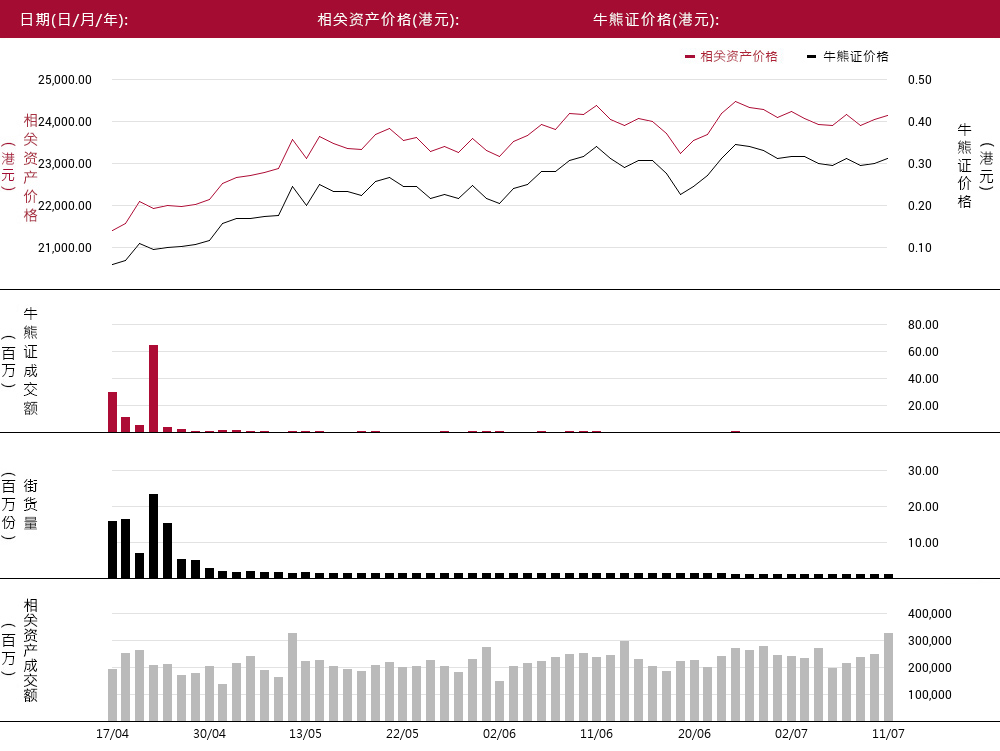
Task: Click the 24,000.00 price axis value
Action: click(65, 122)
